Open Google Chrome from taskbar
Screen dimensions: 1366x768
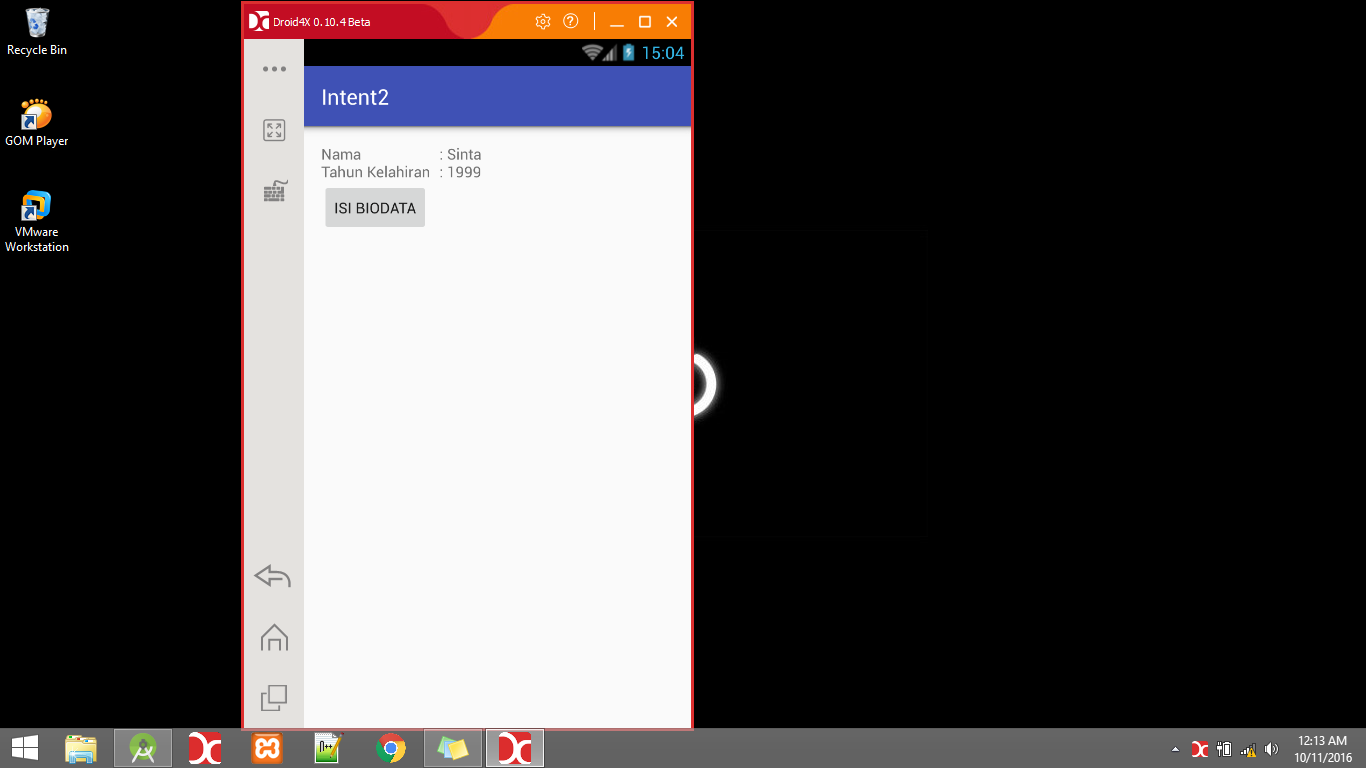click(x=391, y=748)
